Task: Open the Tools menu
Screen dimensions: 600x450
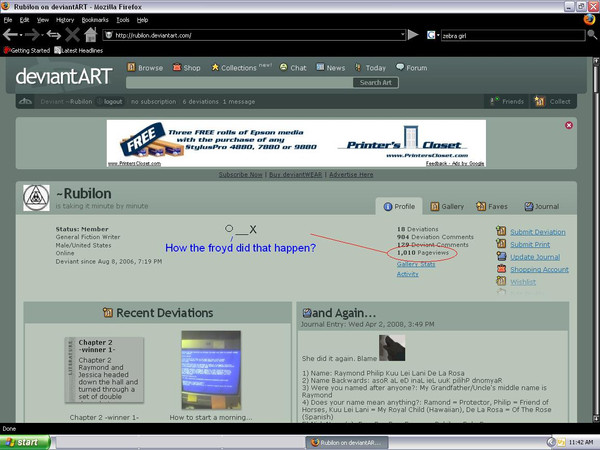Action: pyautogui.click(x=122, y=20)
